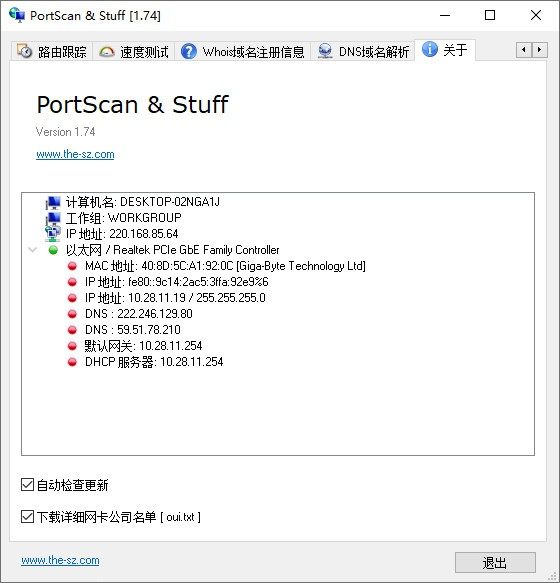Collapse the 以太网 Realtek adapter node

(x=33, y=250)
